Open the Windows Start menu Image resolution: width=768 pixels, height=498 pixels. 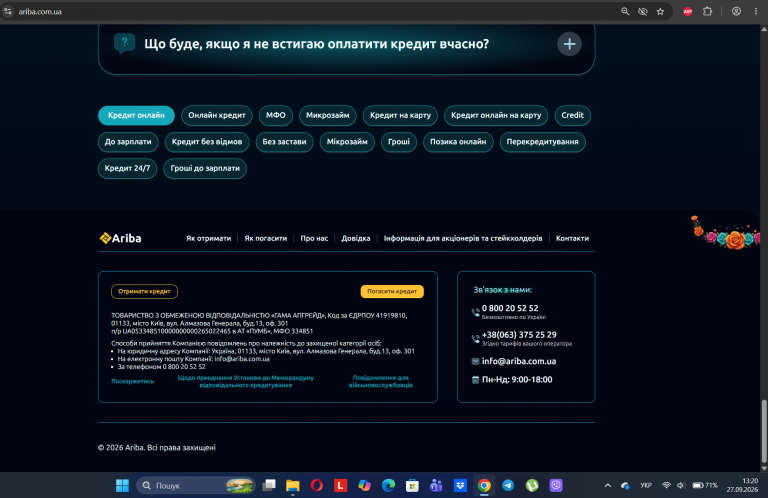122,485
